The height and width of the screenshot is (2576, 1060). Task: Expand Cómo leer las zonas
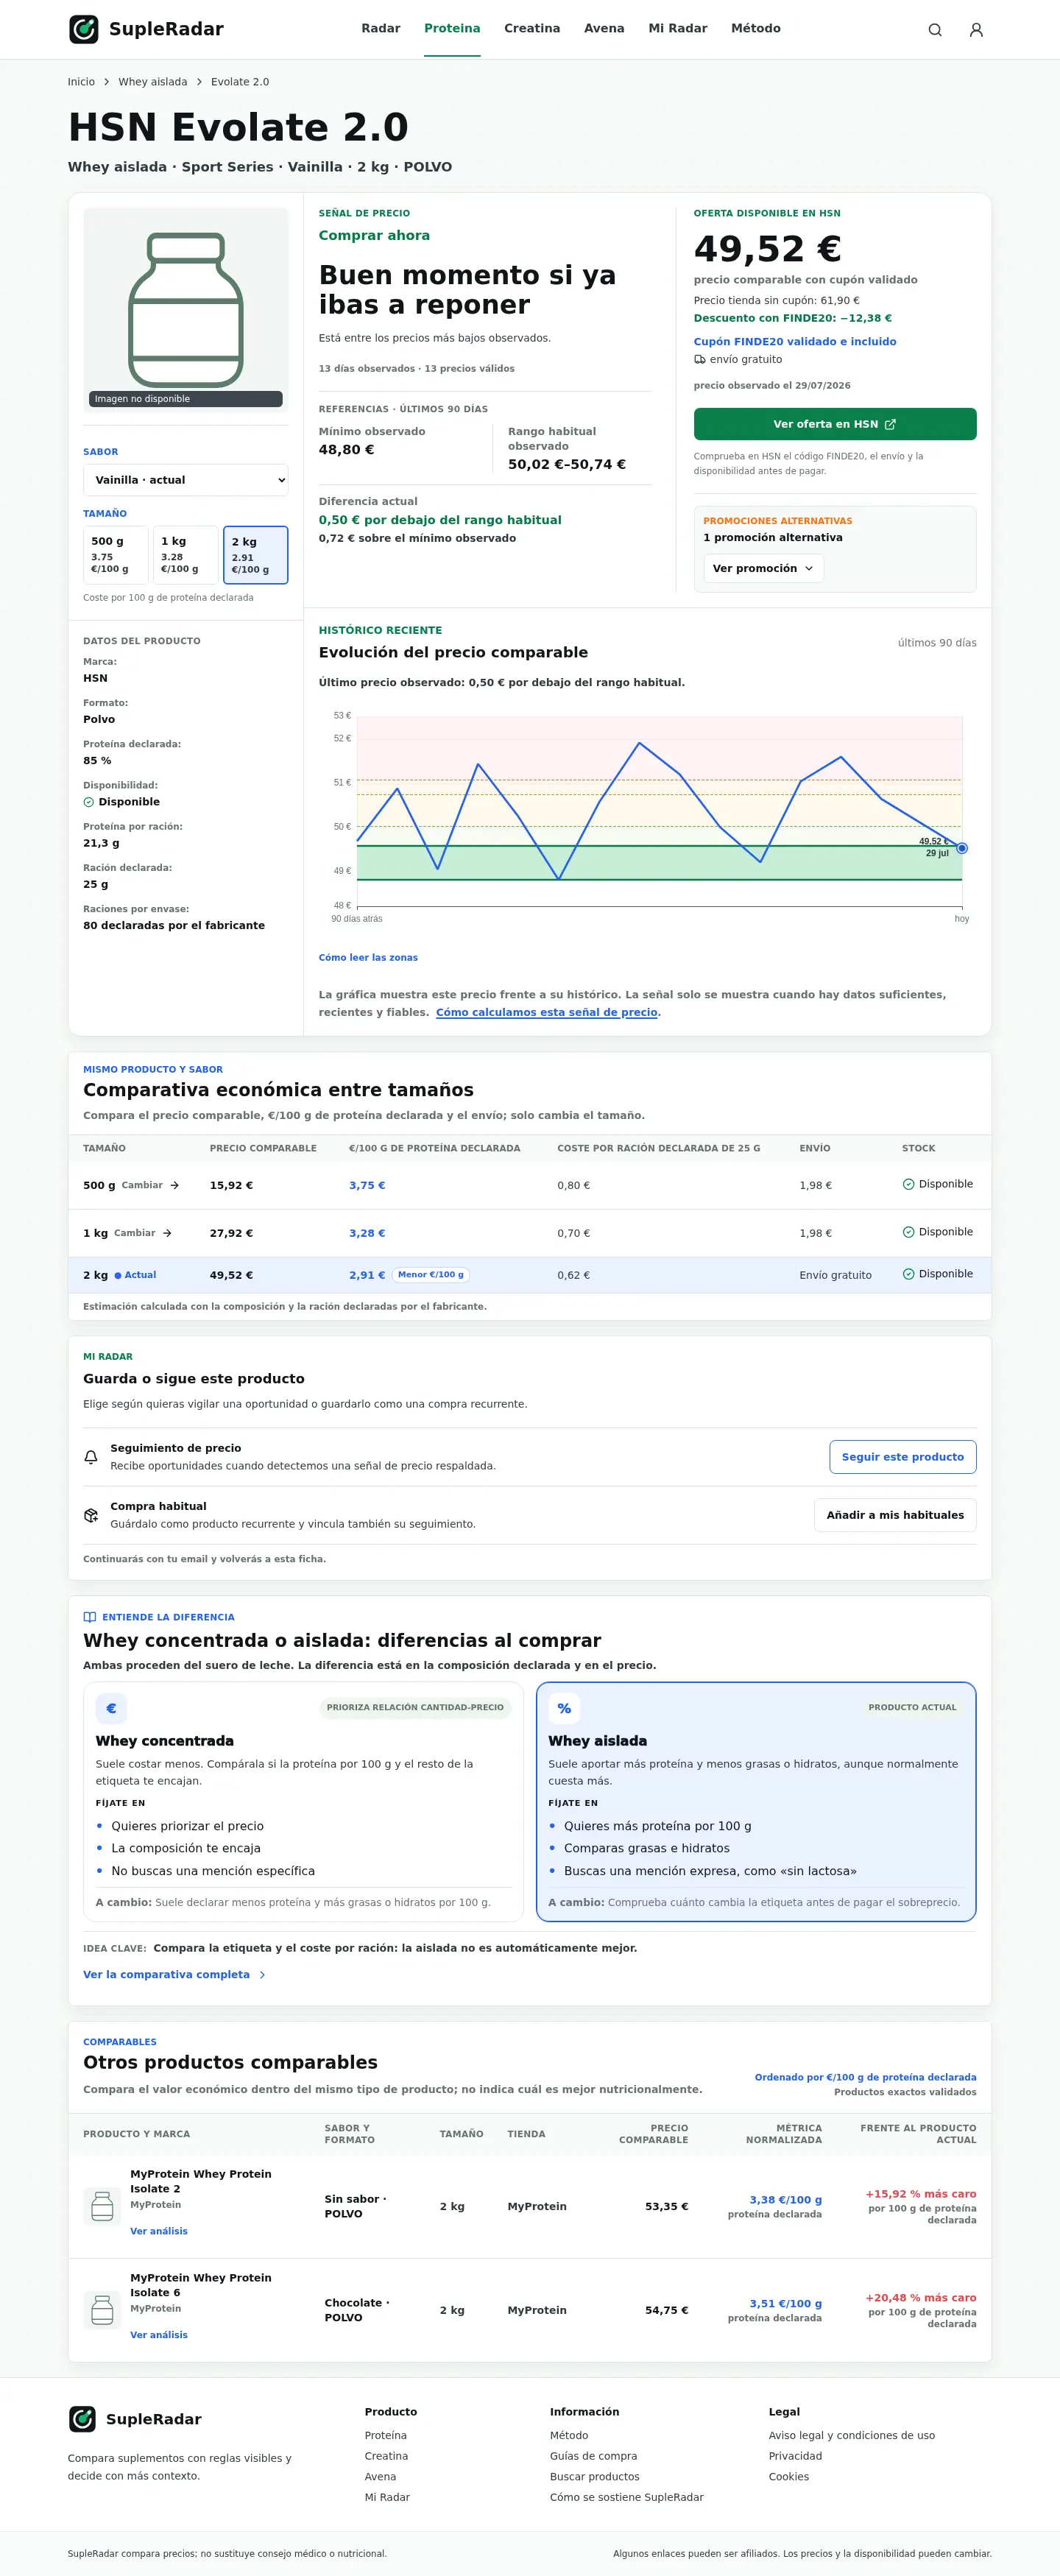(x=368, y=958)
